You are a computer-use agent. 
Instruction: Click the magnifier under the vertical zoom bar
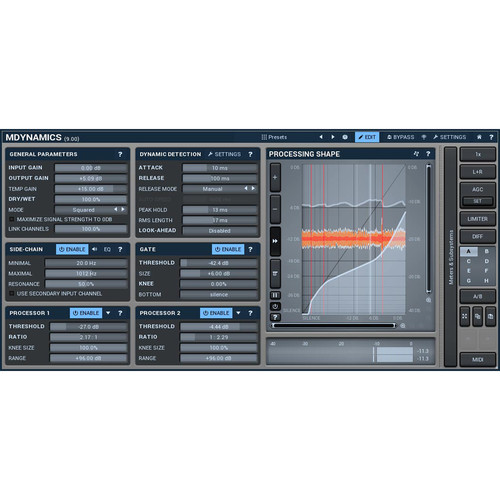[428, 300]
